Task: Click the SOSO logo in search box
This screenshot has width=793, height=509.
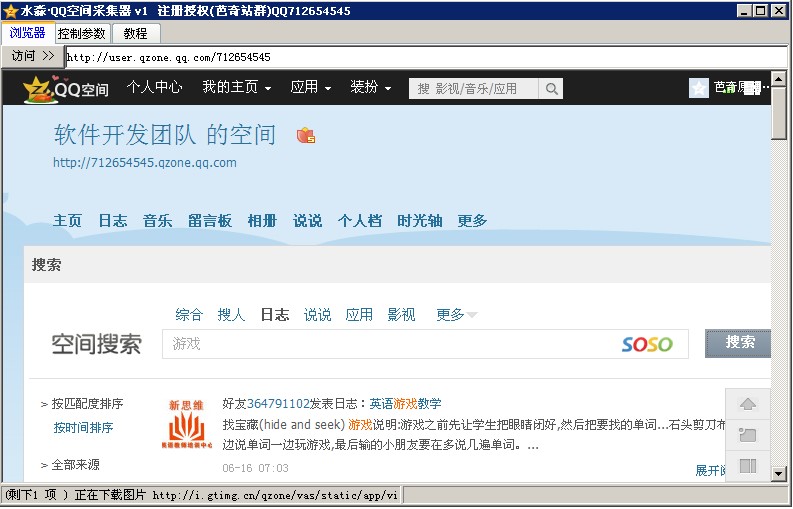Action: pos(647,345)
